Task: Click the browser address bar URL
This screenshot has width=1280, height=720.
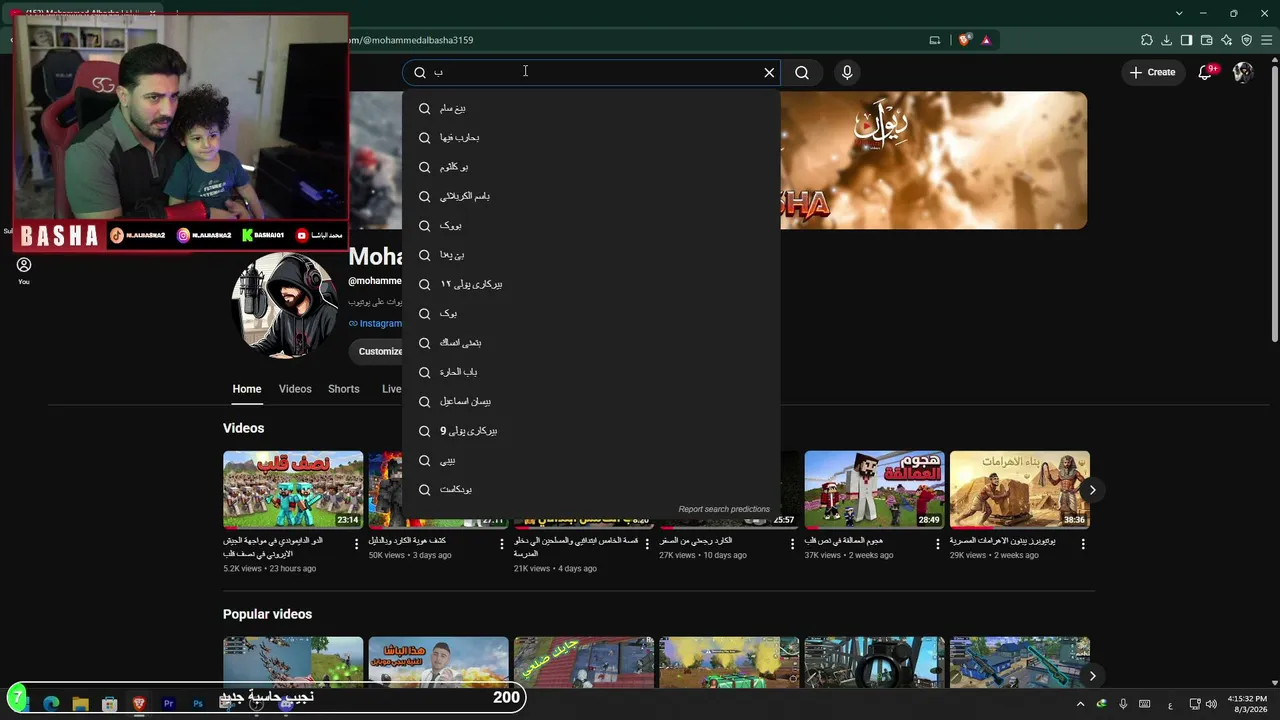Action: tap(410, 40)
